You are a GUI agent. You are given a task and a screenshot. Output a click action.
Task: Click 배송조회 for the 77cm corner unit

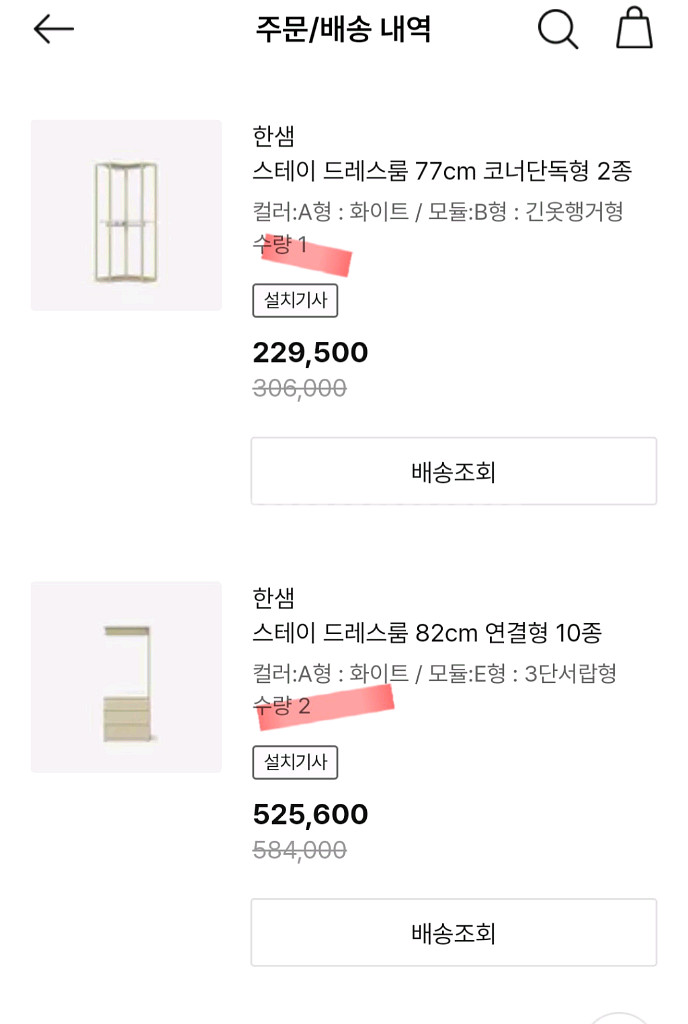453,471
